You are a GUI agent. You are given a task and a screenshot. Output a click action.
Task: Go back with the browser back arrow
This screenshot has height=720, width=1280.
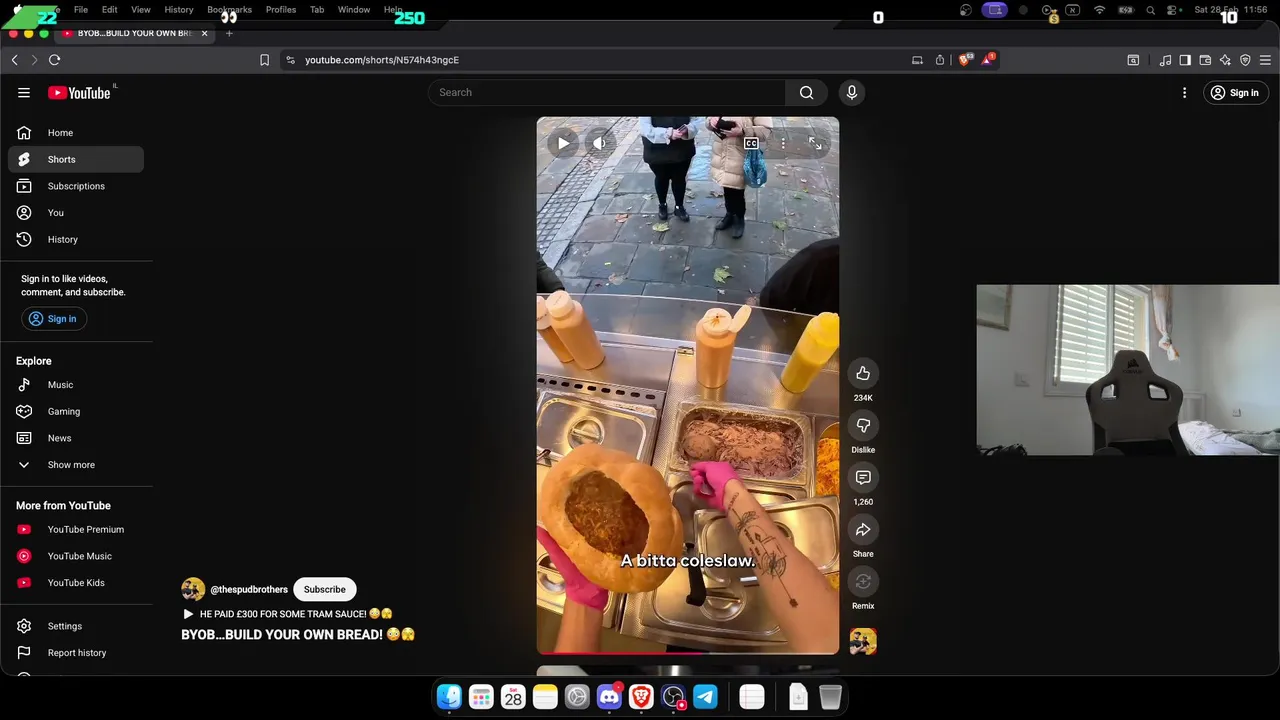click(15, 60)
